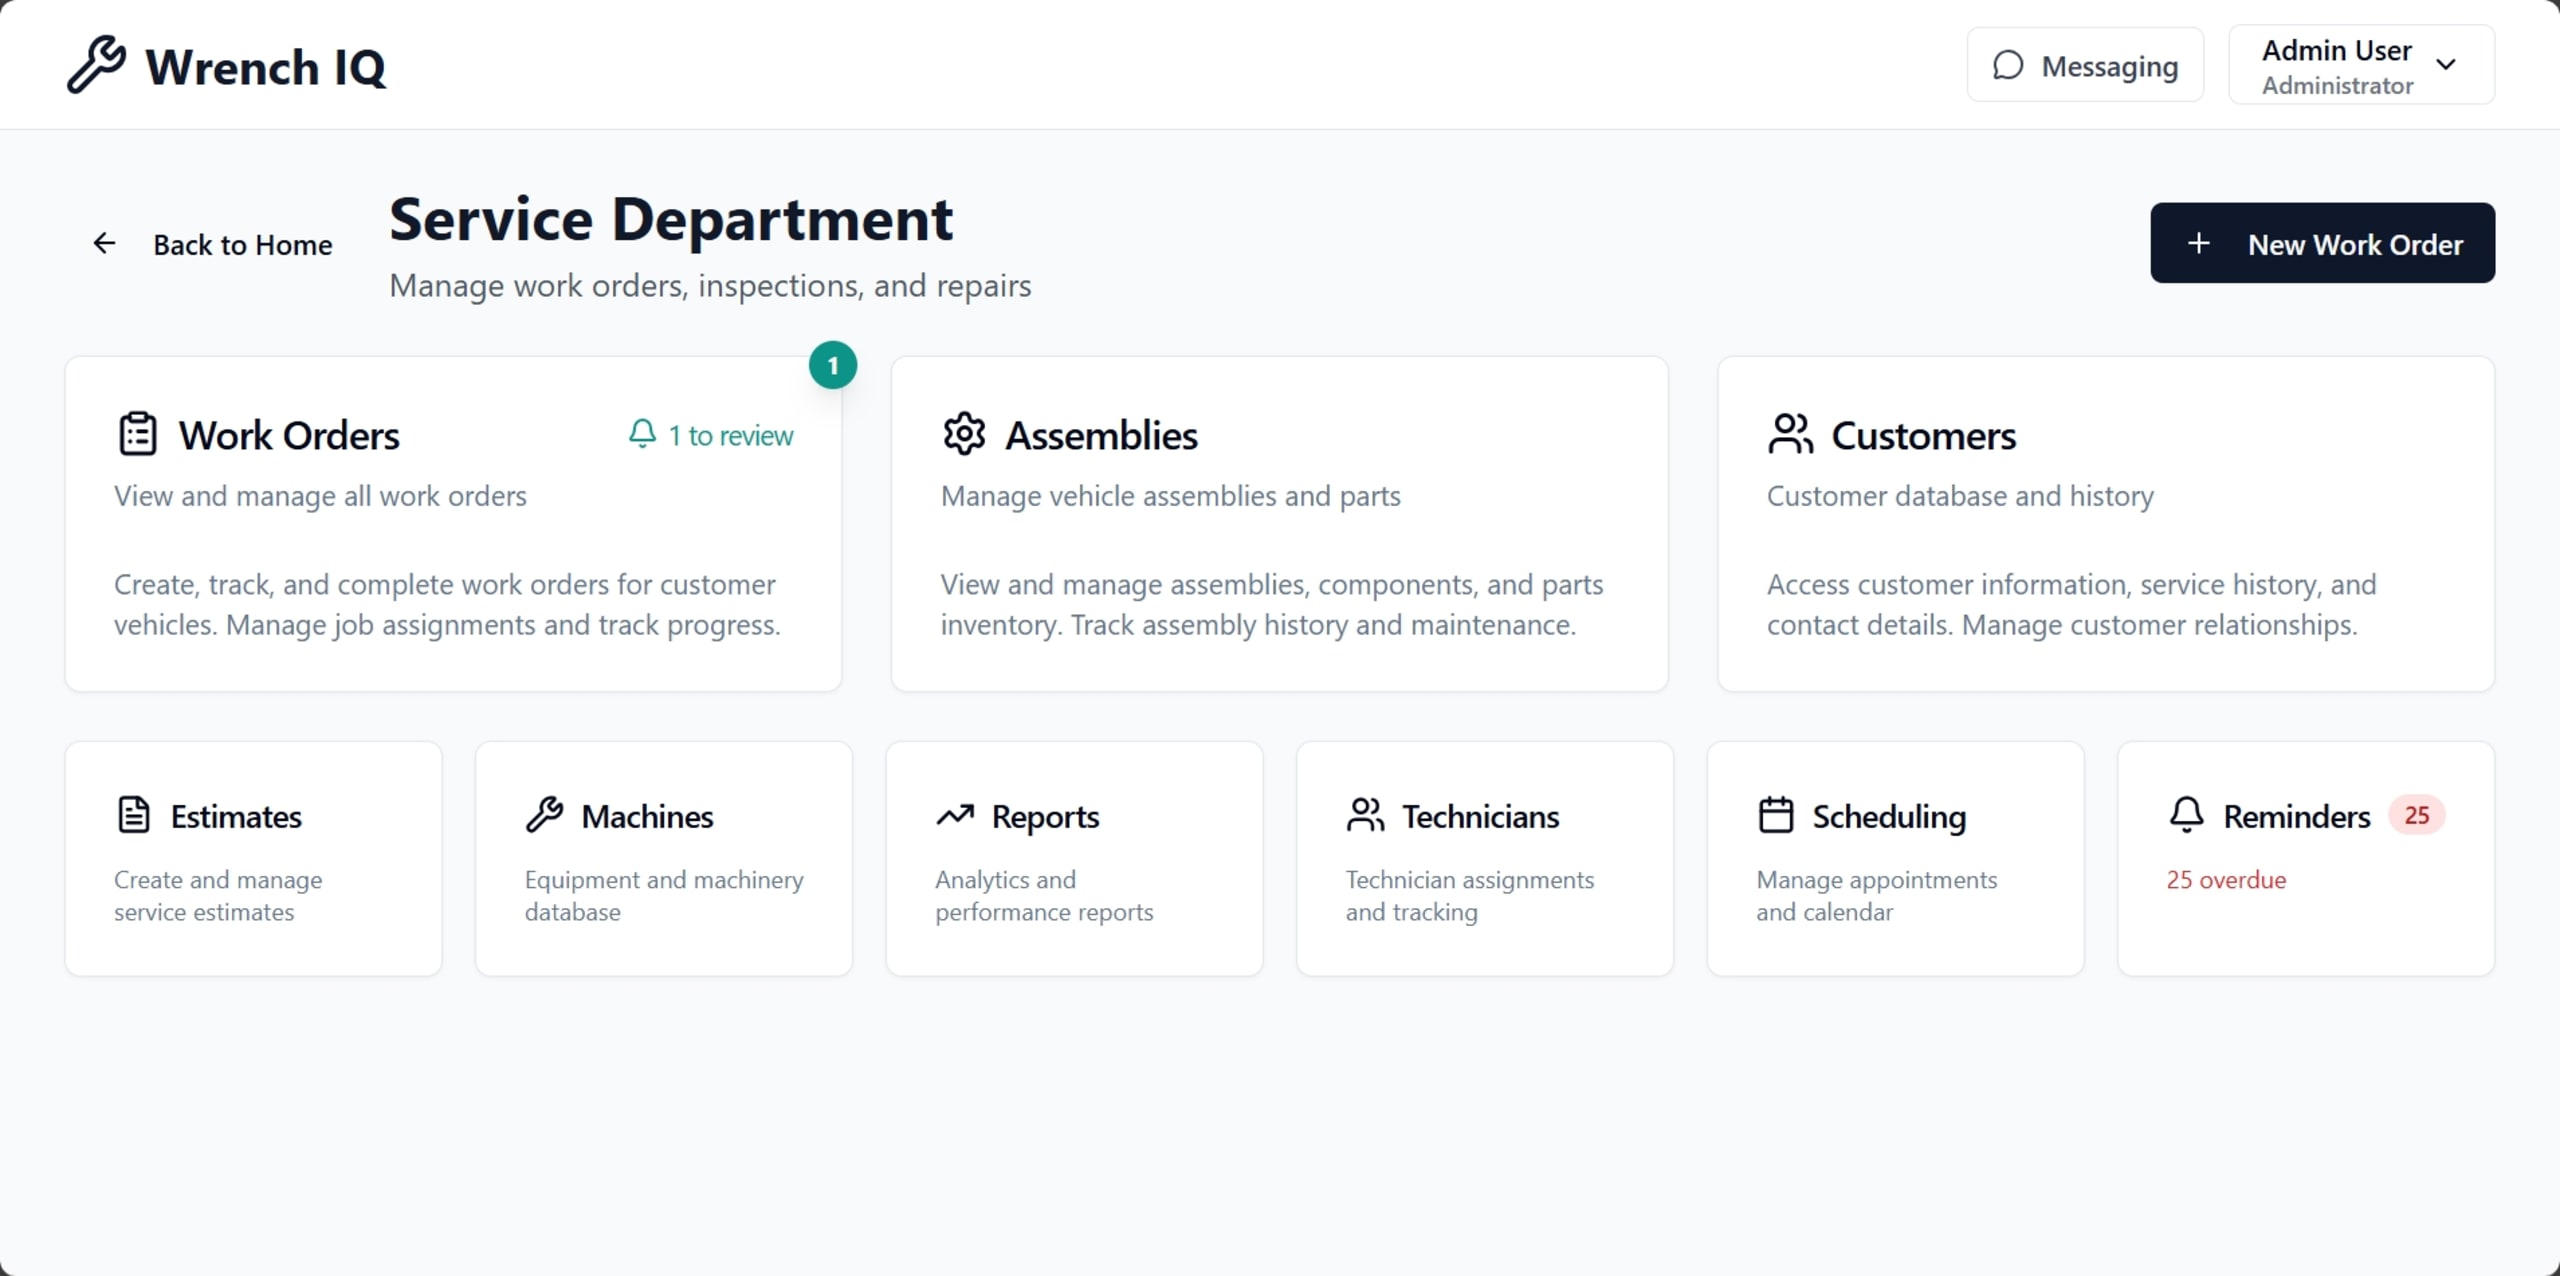
Task: Open the Customers card title
Action: click(1923, 435)
